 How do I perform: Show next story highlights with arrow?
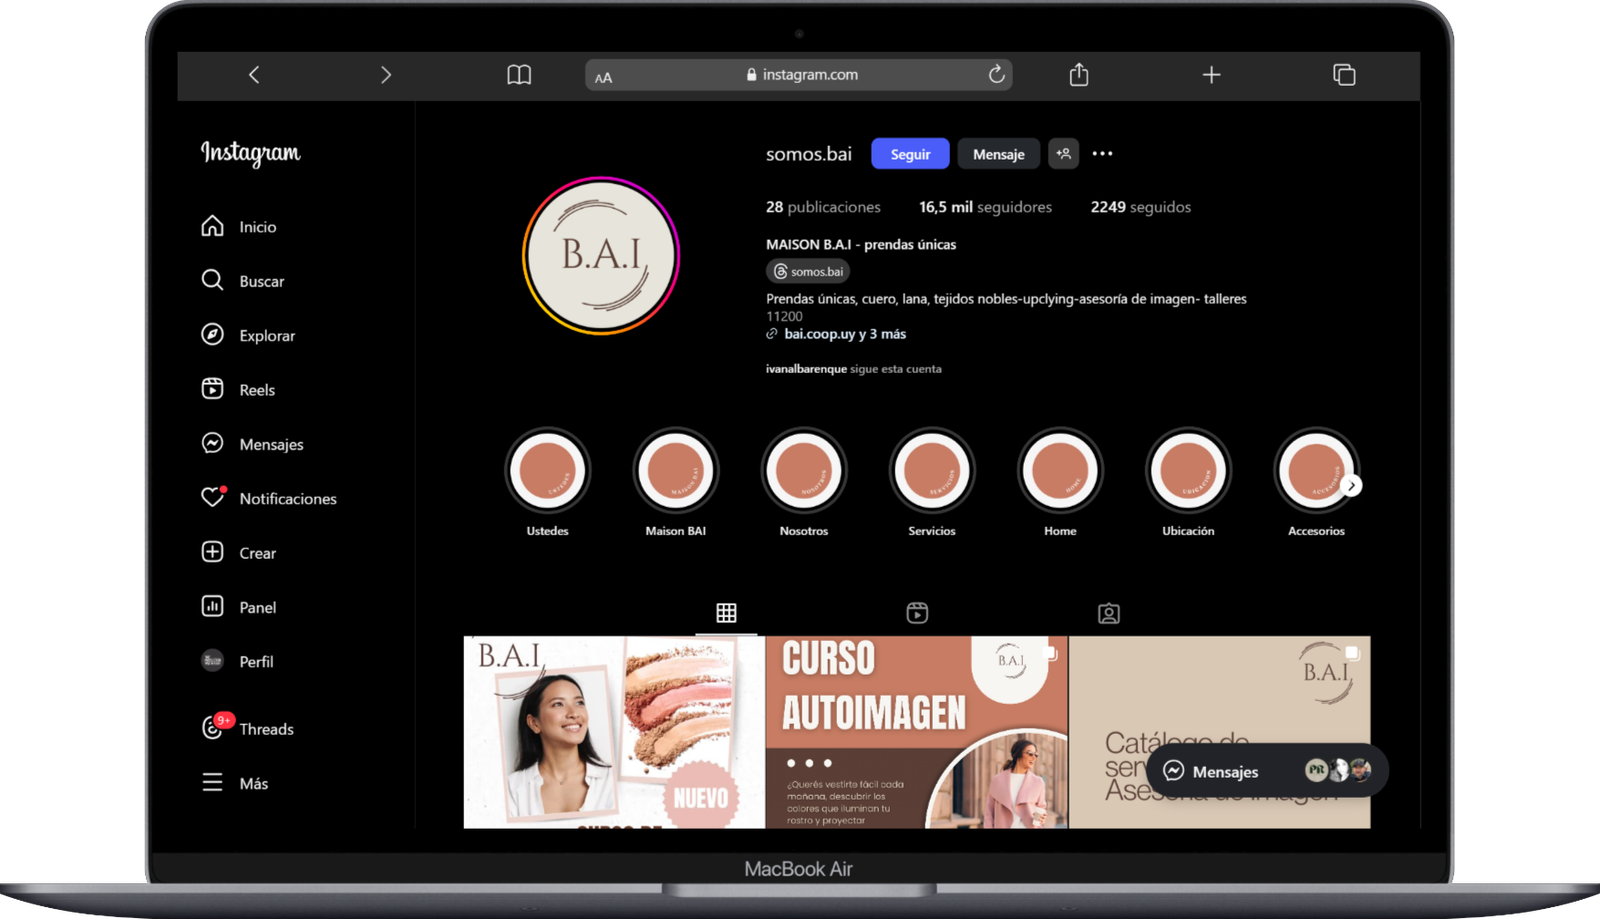[x=1351, y=486]
